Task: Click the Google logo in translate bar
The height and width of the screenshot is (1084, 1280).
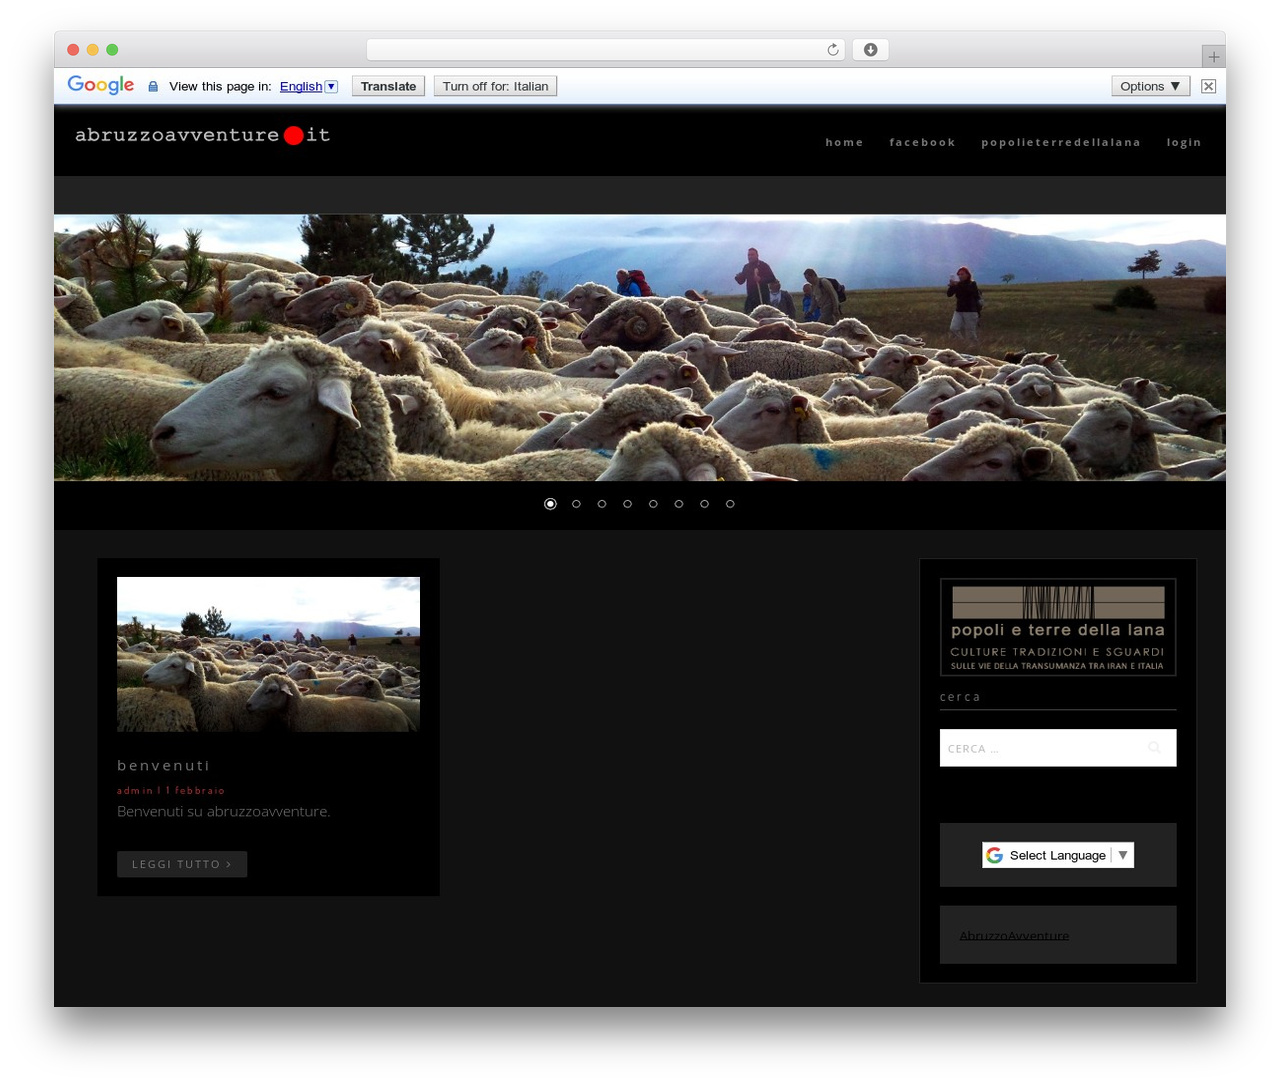Action: (x=101, y=85)
